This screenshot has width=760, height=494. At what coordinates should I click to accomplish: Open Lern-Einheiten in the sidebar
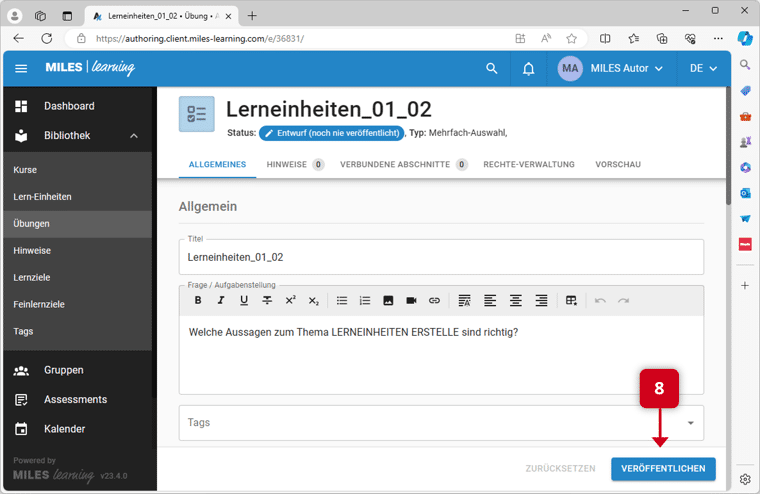42,197
